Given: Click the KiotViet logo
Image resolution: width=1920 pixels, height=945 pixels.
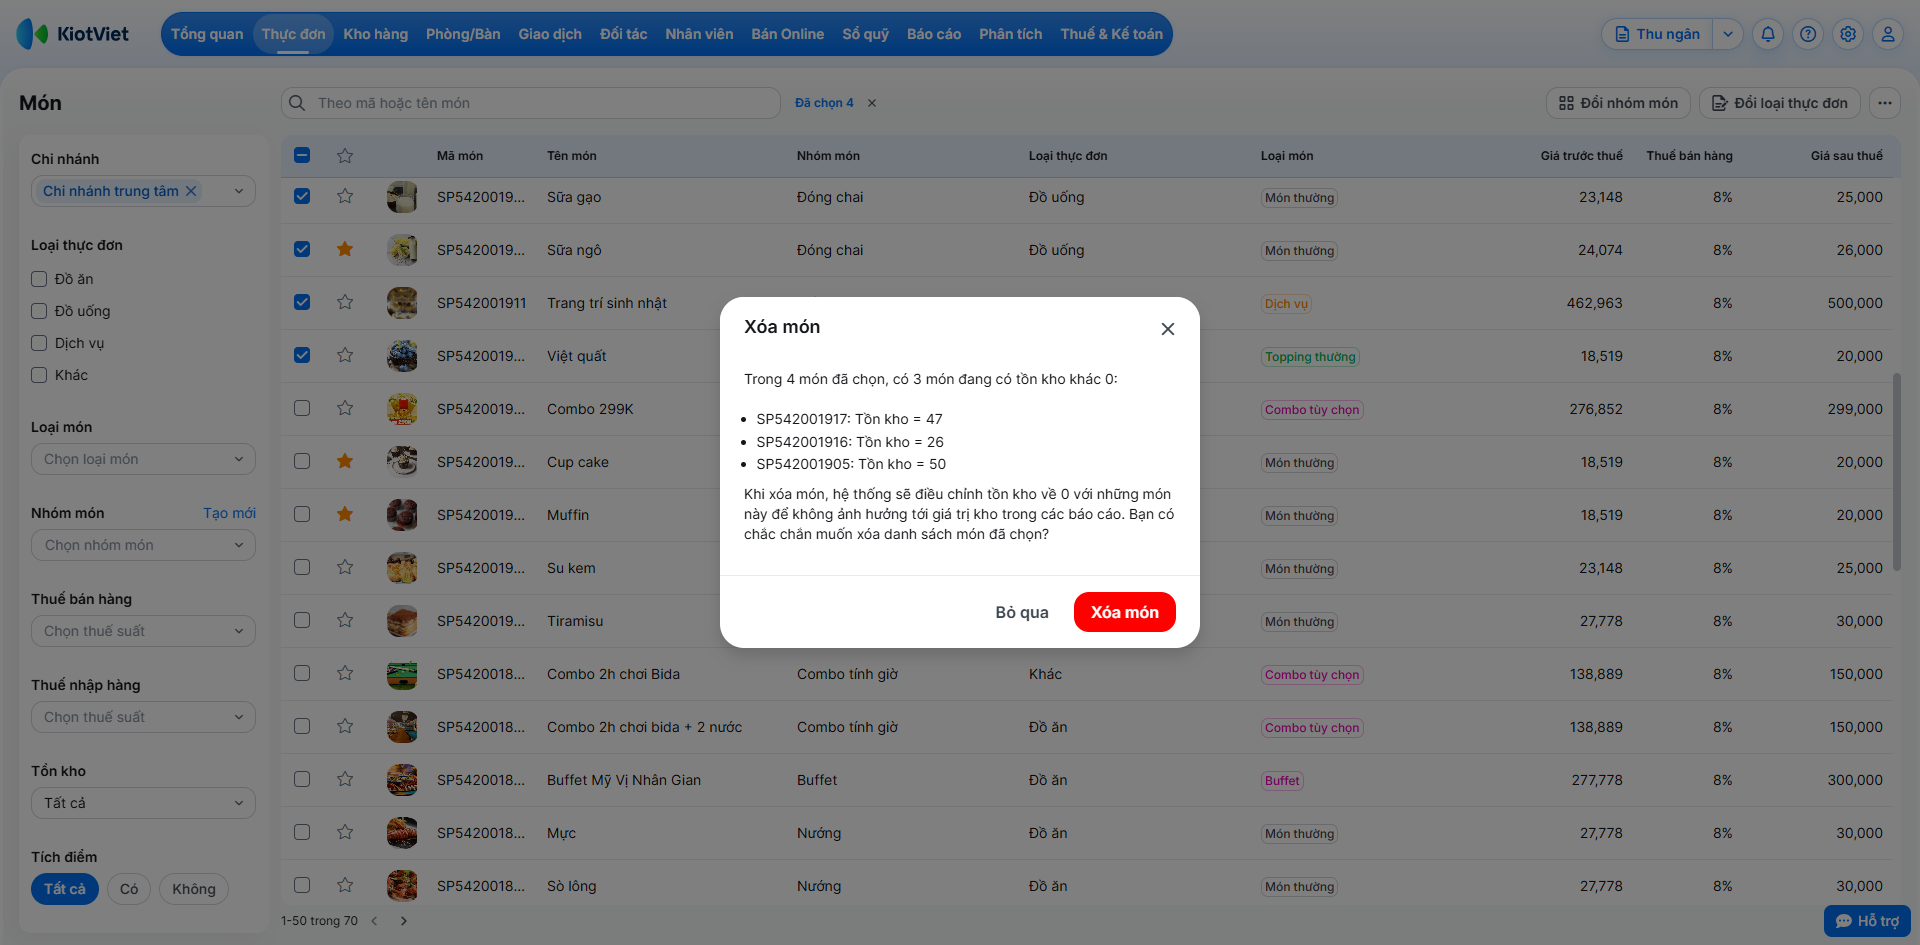Looking at the screenshot, I should [73, 34].
